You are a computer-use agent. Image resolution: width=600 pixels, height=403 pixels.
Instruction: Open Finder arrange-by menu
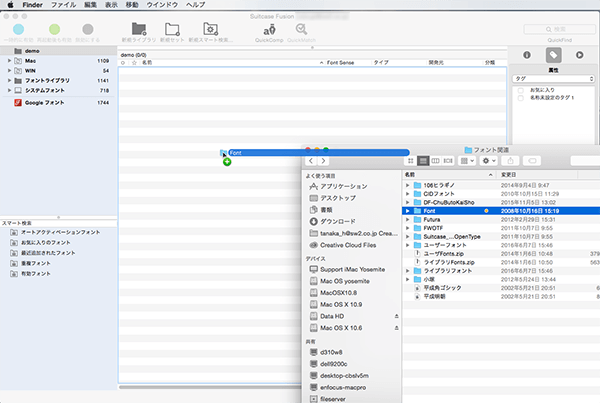tap(467, 161)
